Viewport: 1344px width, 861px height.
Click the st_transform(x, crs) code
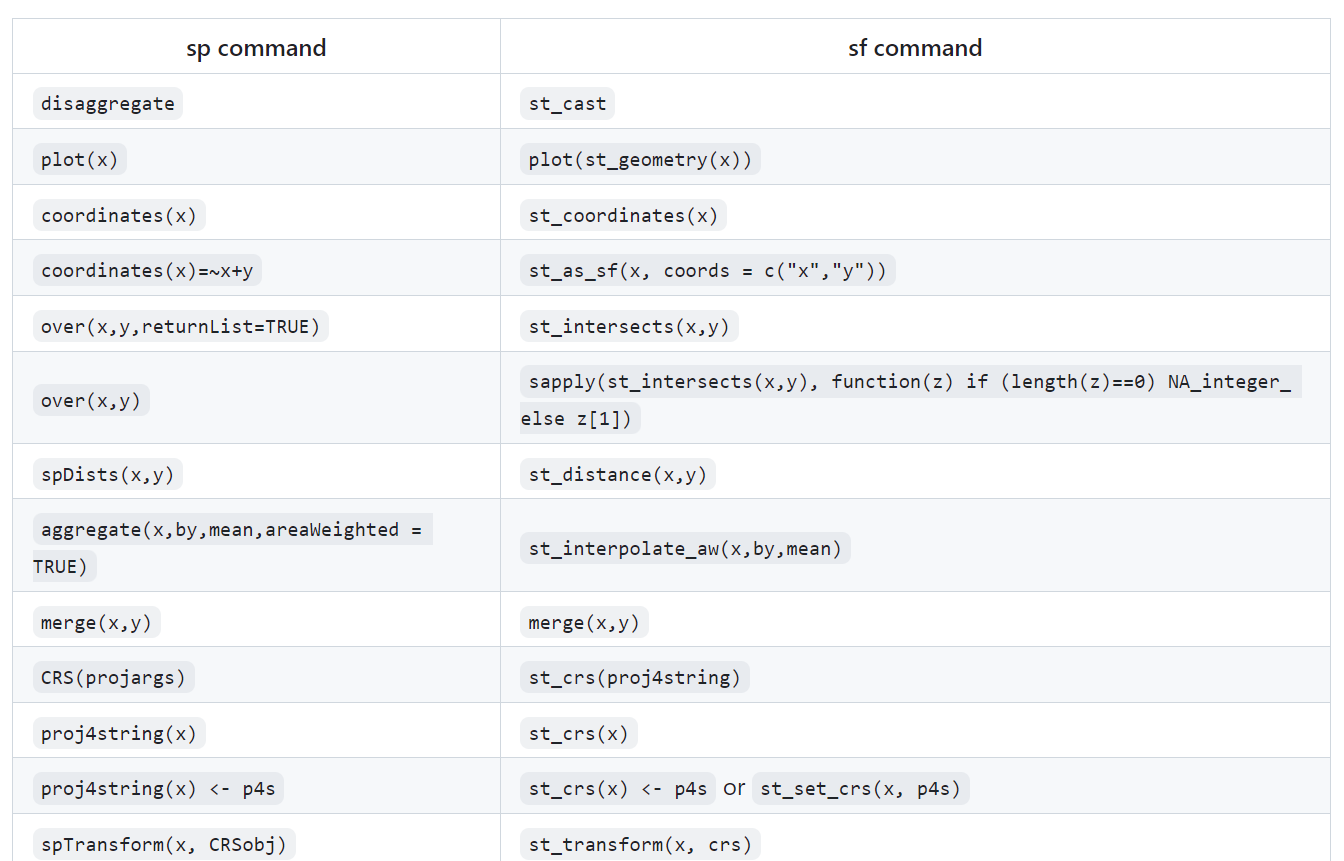(640, 845)
